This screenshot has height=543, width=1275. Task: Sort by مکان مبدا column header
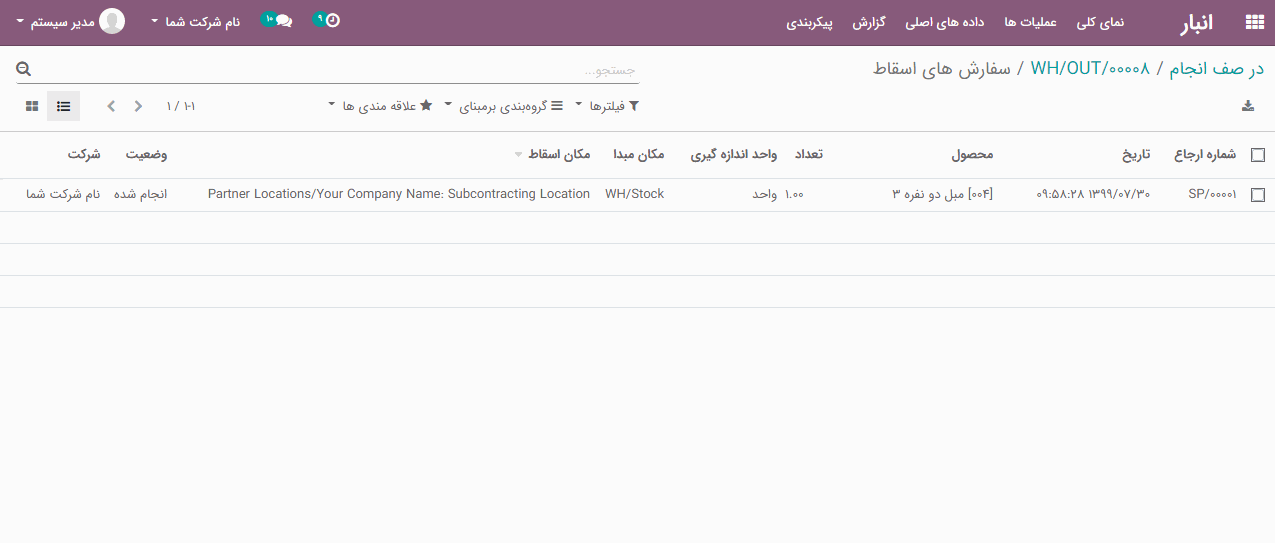pos(639,154)
